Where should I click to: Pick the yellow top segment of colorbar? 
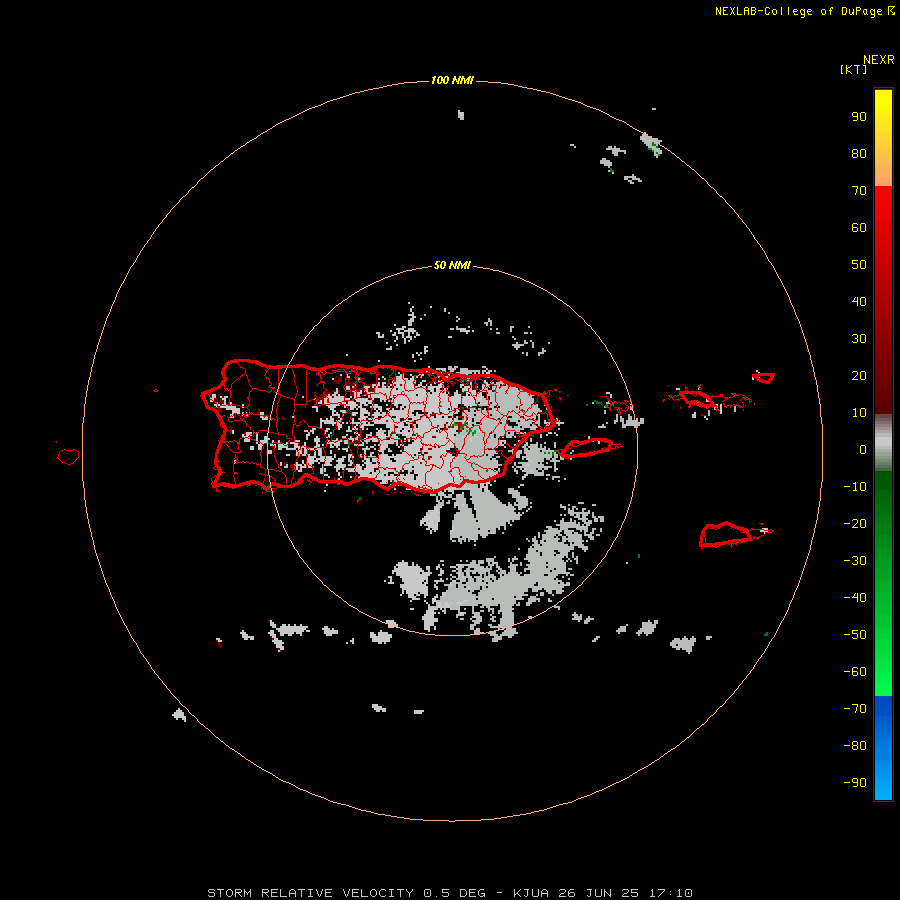click(x=883, y=138)
